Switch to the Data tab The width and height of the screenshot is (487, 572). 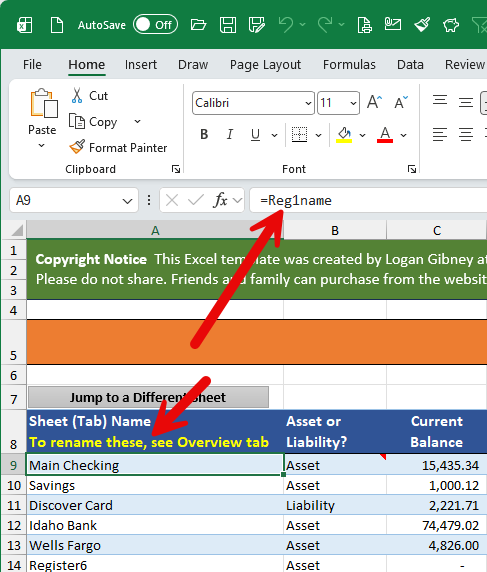[410, 65]
